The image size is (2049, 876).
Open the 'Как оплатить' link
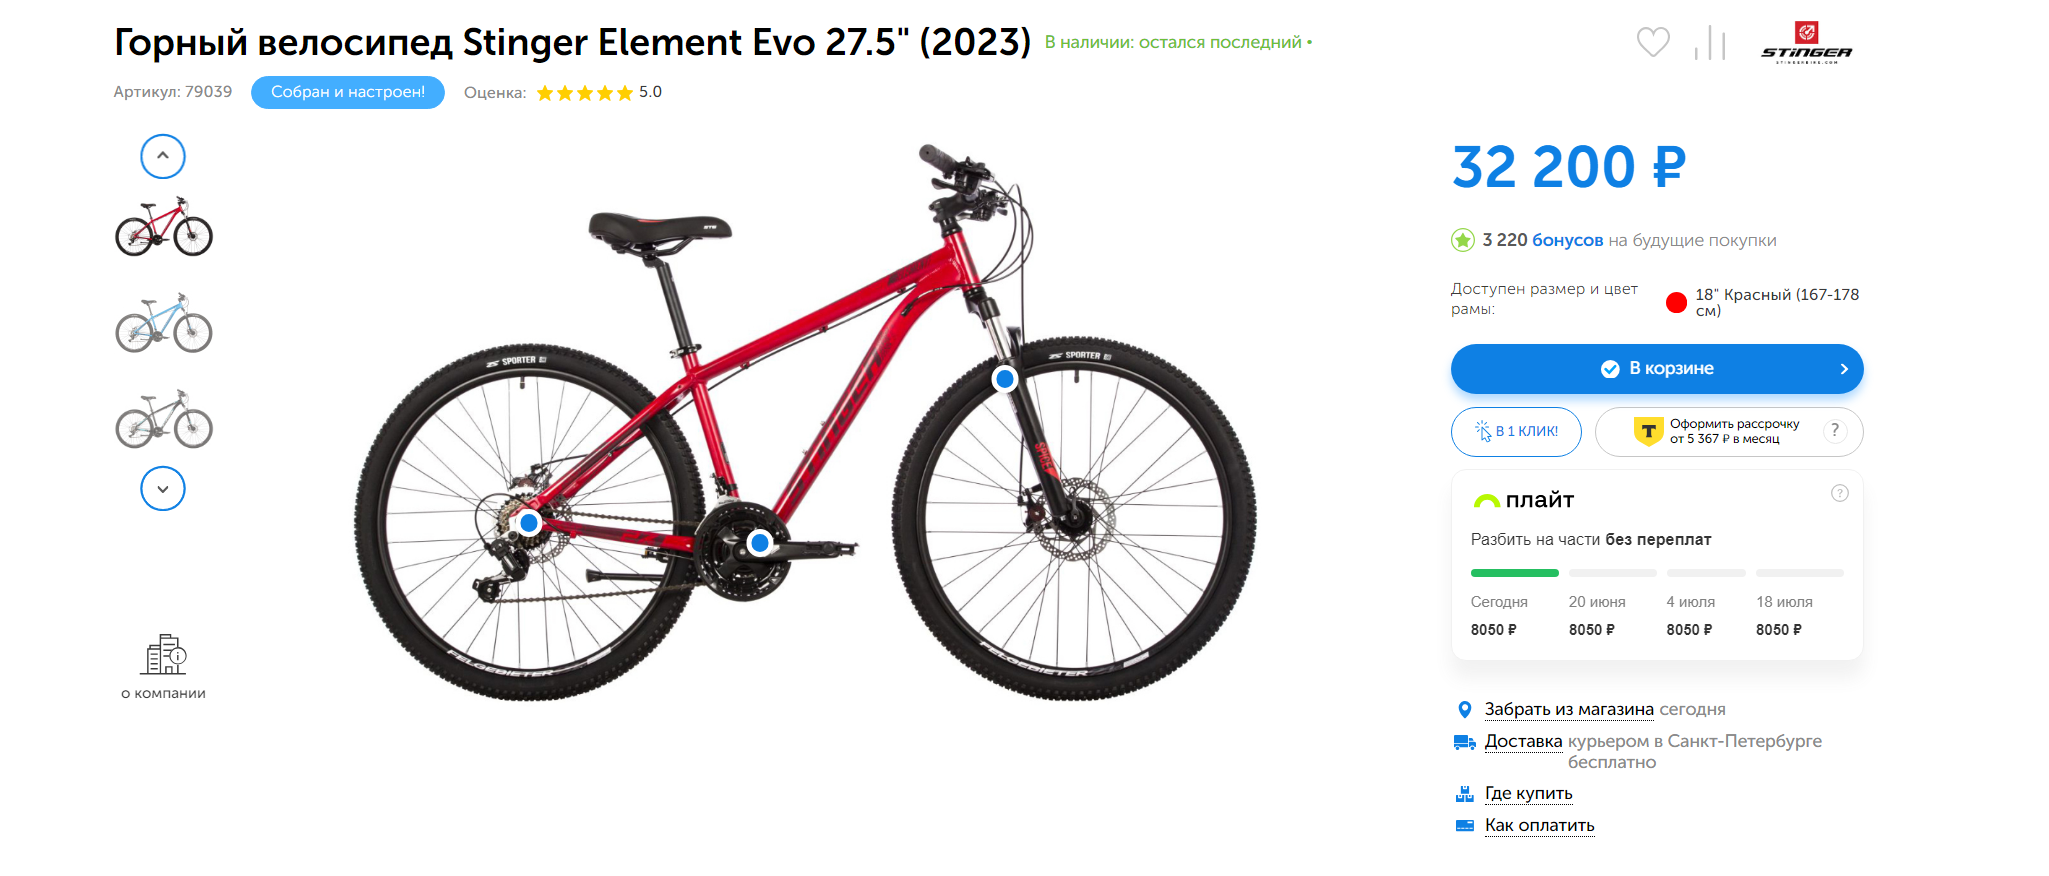1539,825
